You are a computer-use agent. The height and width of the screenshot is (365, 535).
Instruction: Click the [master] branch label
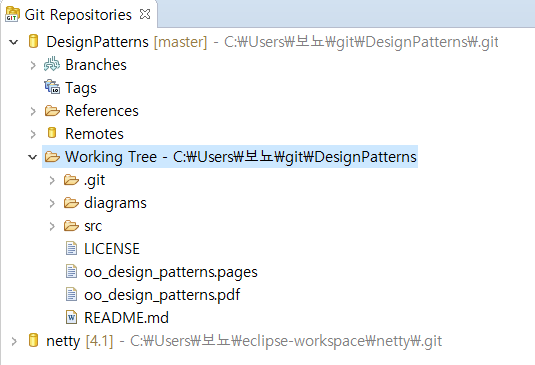point(180,42)
